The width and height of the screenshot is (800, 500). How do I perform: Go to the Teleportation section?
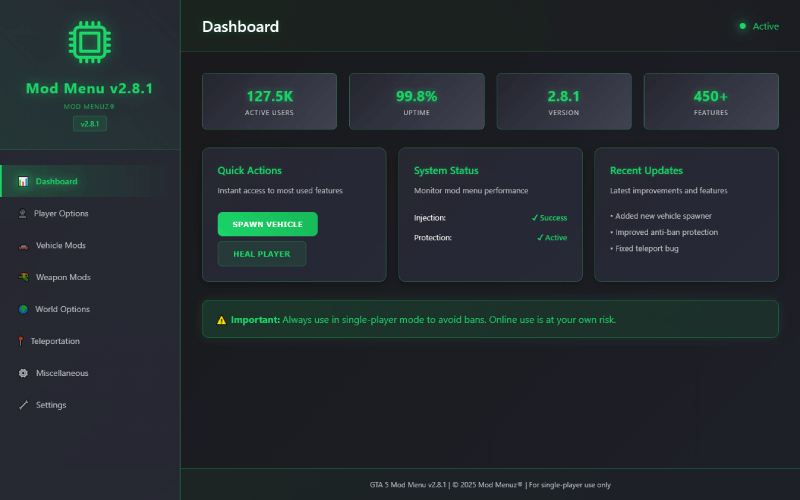pyautogui.click(x=55, y=341)
